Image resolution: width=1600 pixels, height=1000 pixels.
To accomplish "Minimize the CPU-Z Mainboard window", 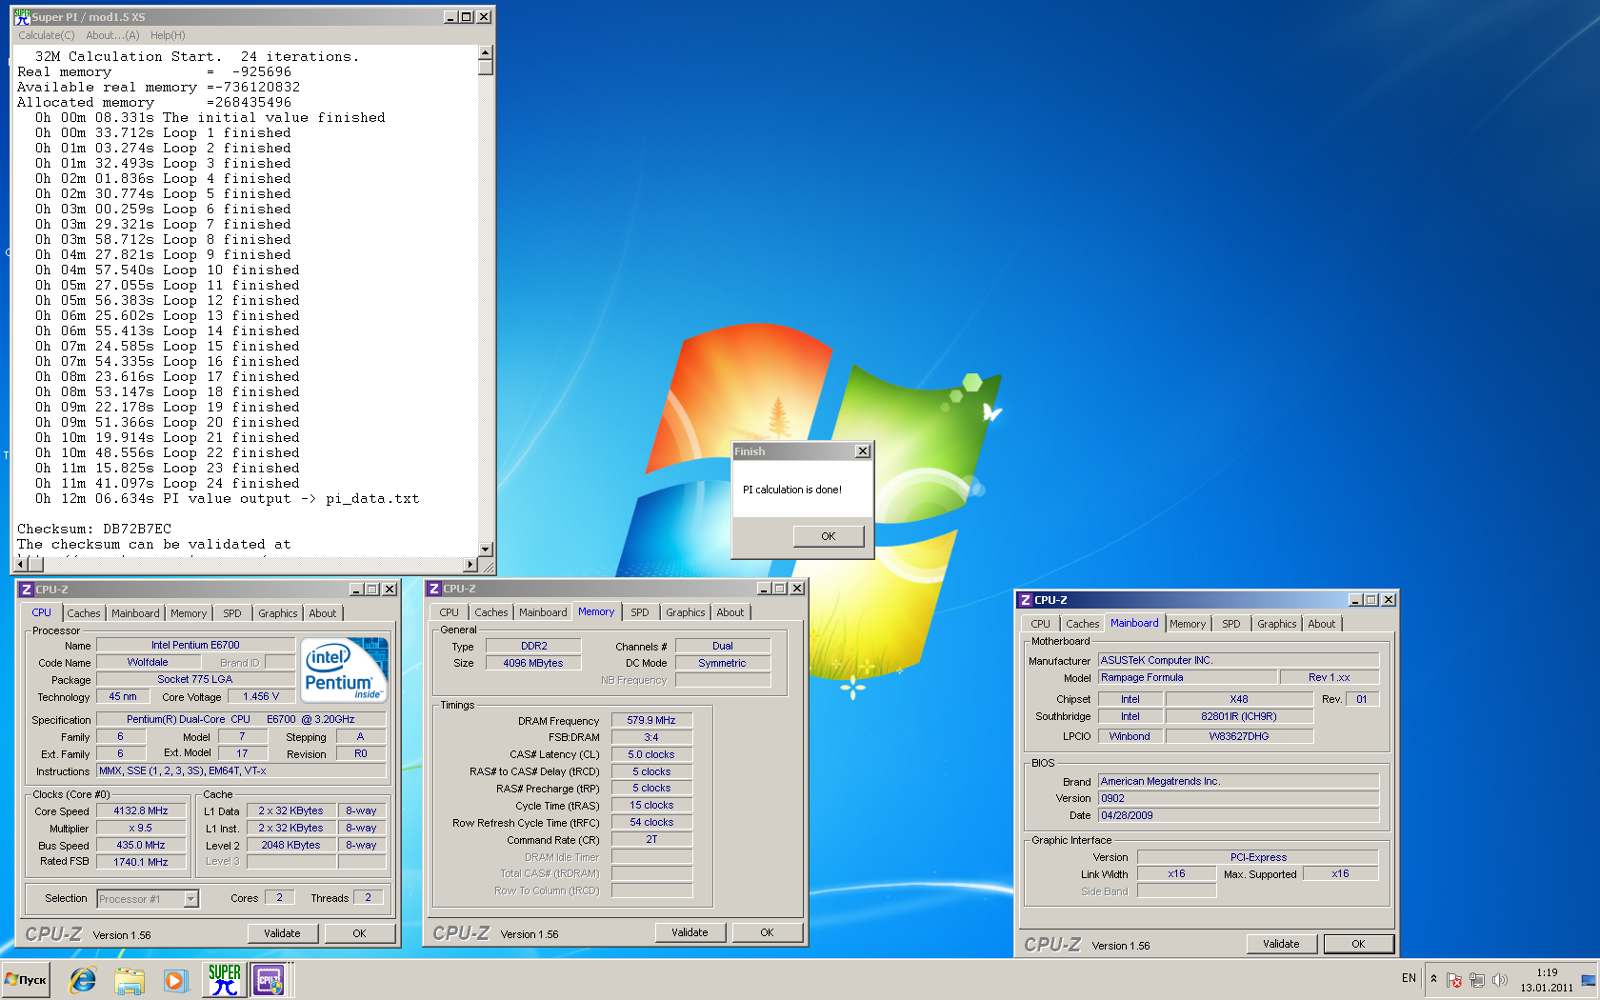I will pos(1356,600).
